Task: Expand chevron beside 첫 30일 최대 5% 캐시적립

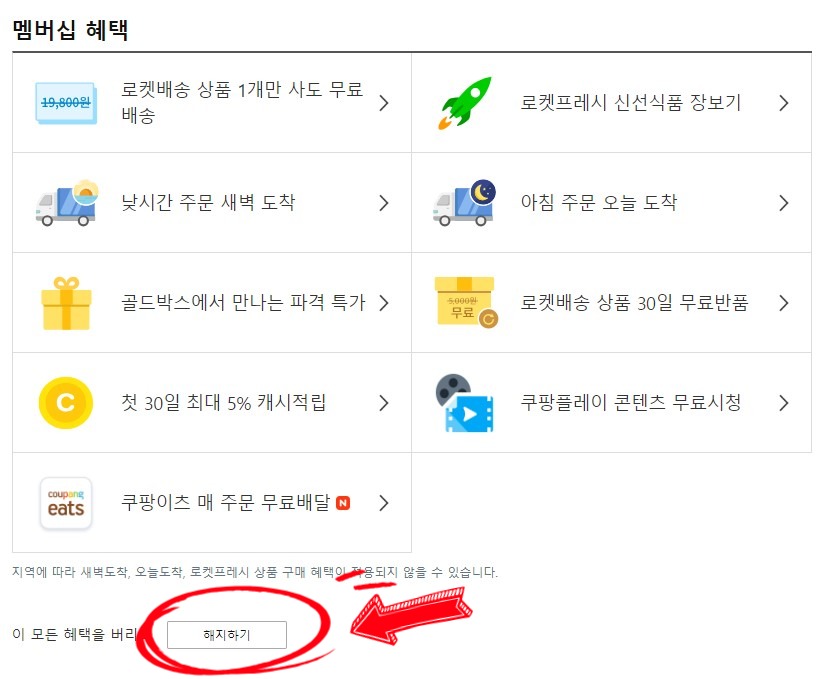Action: point(384,403)
